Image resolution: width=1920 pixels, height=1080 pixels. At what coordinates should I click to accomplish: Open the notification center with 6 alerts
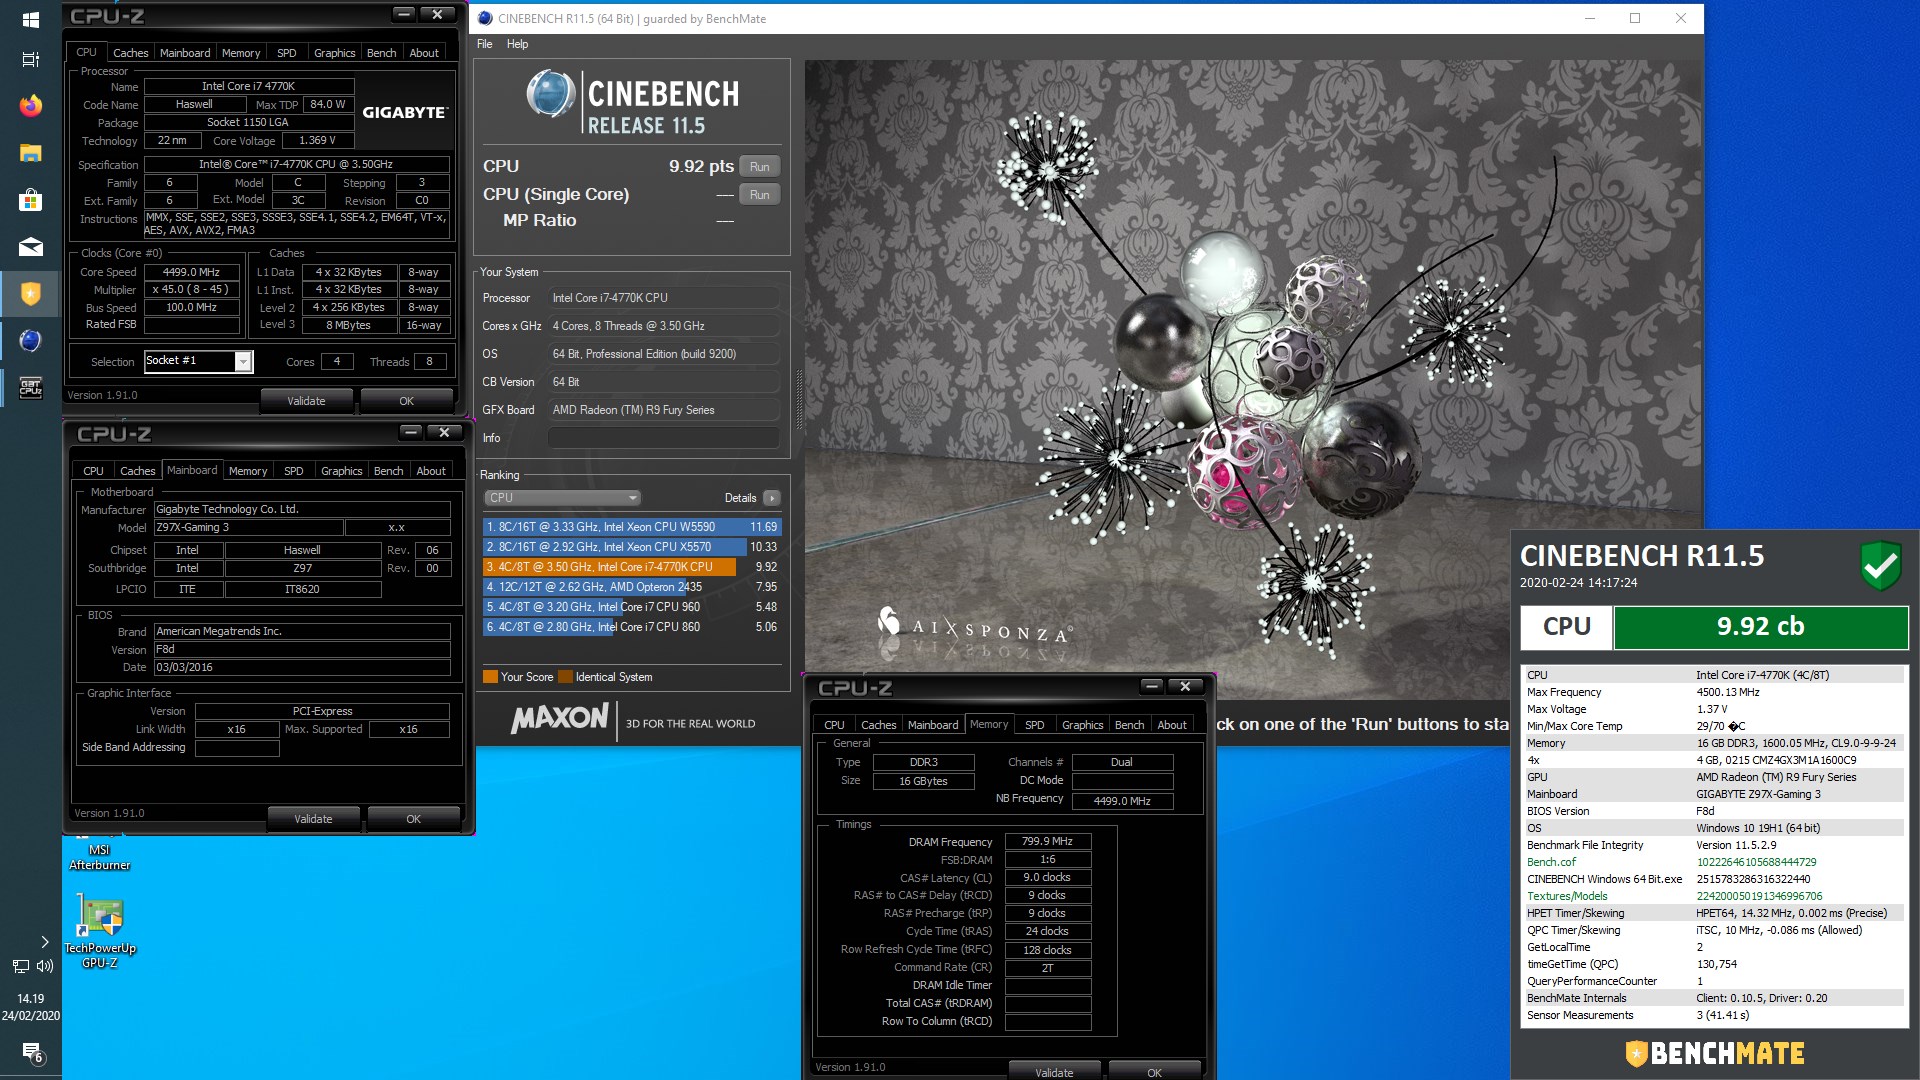point(32,1053)
